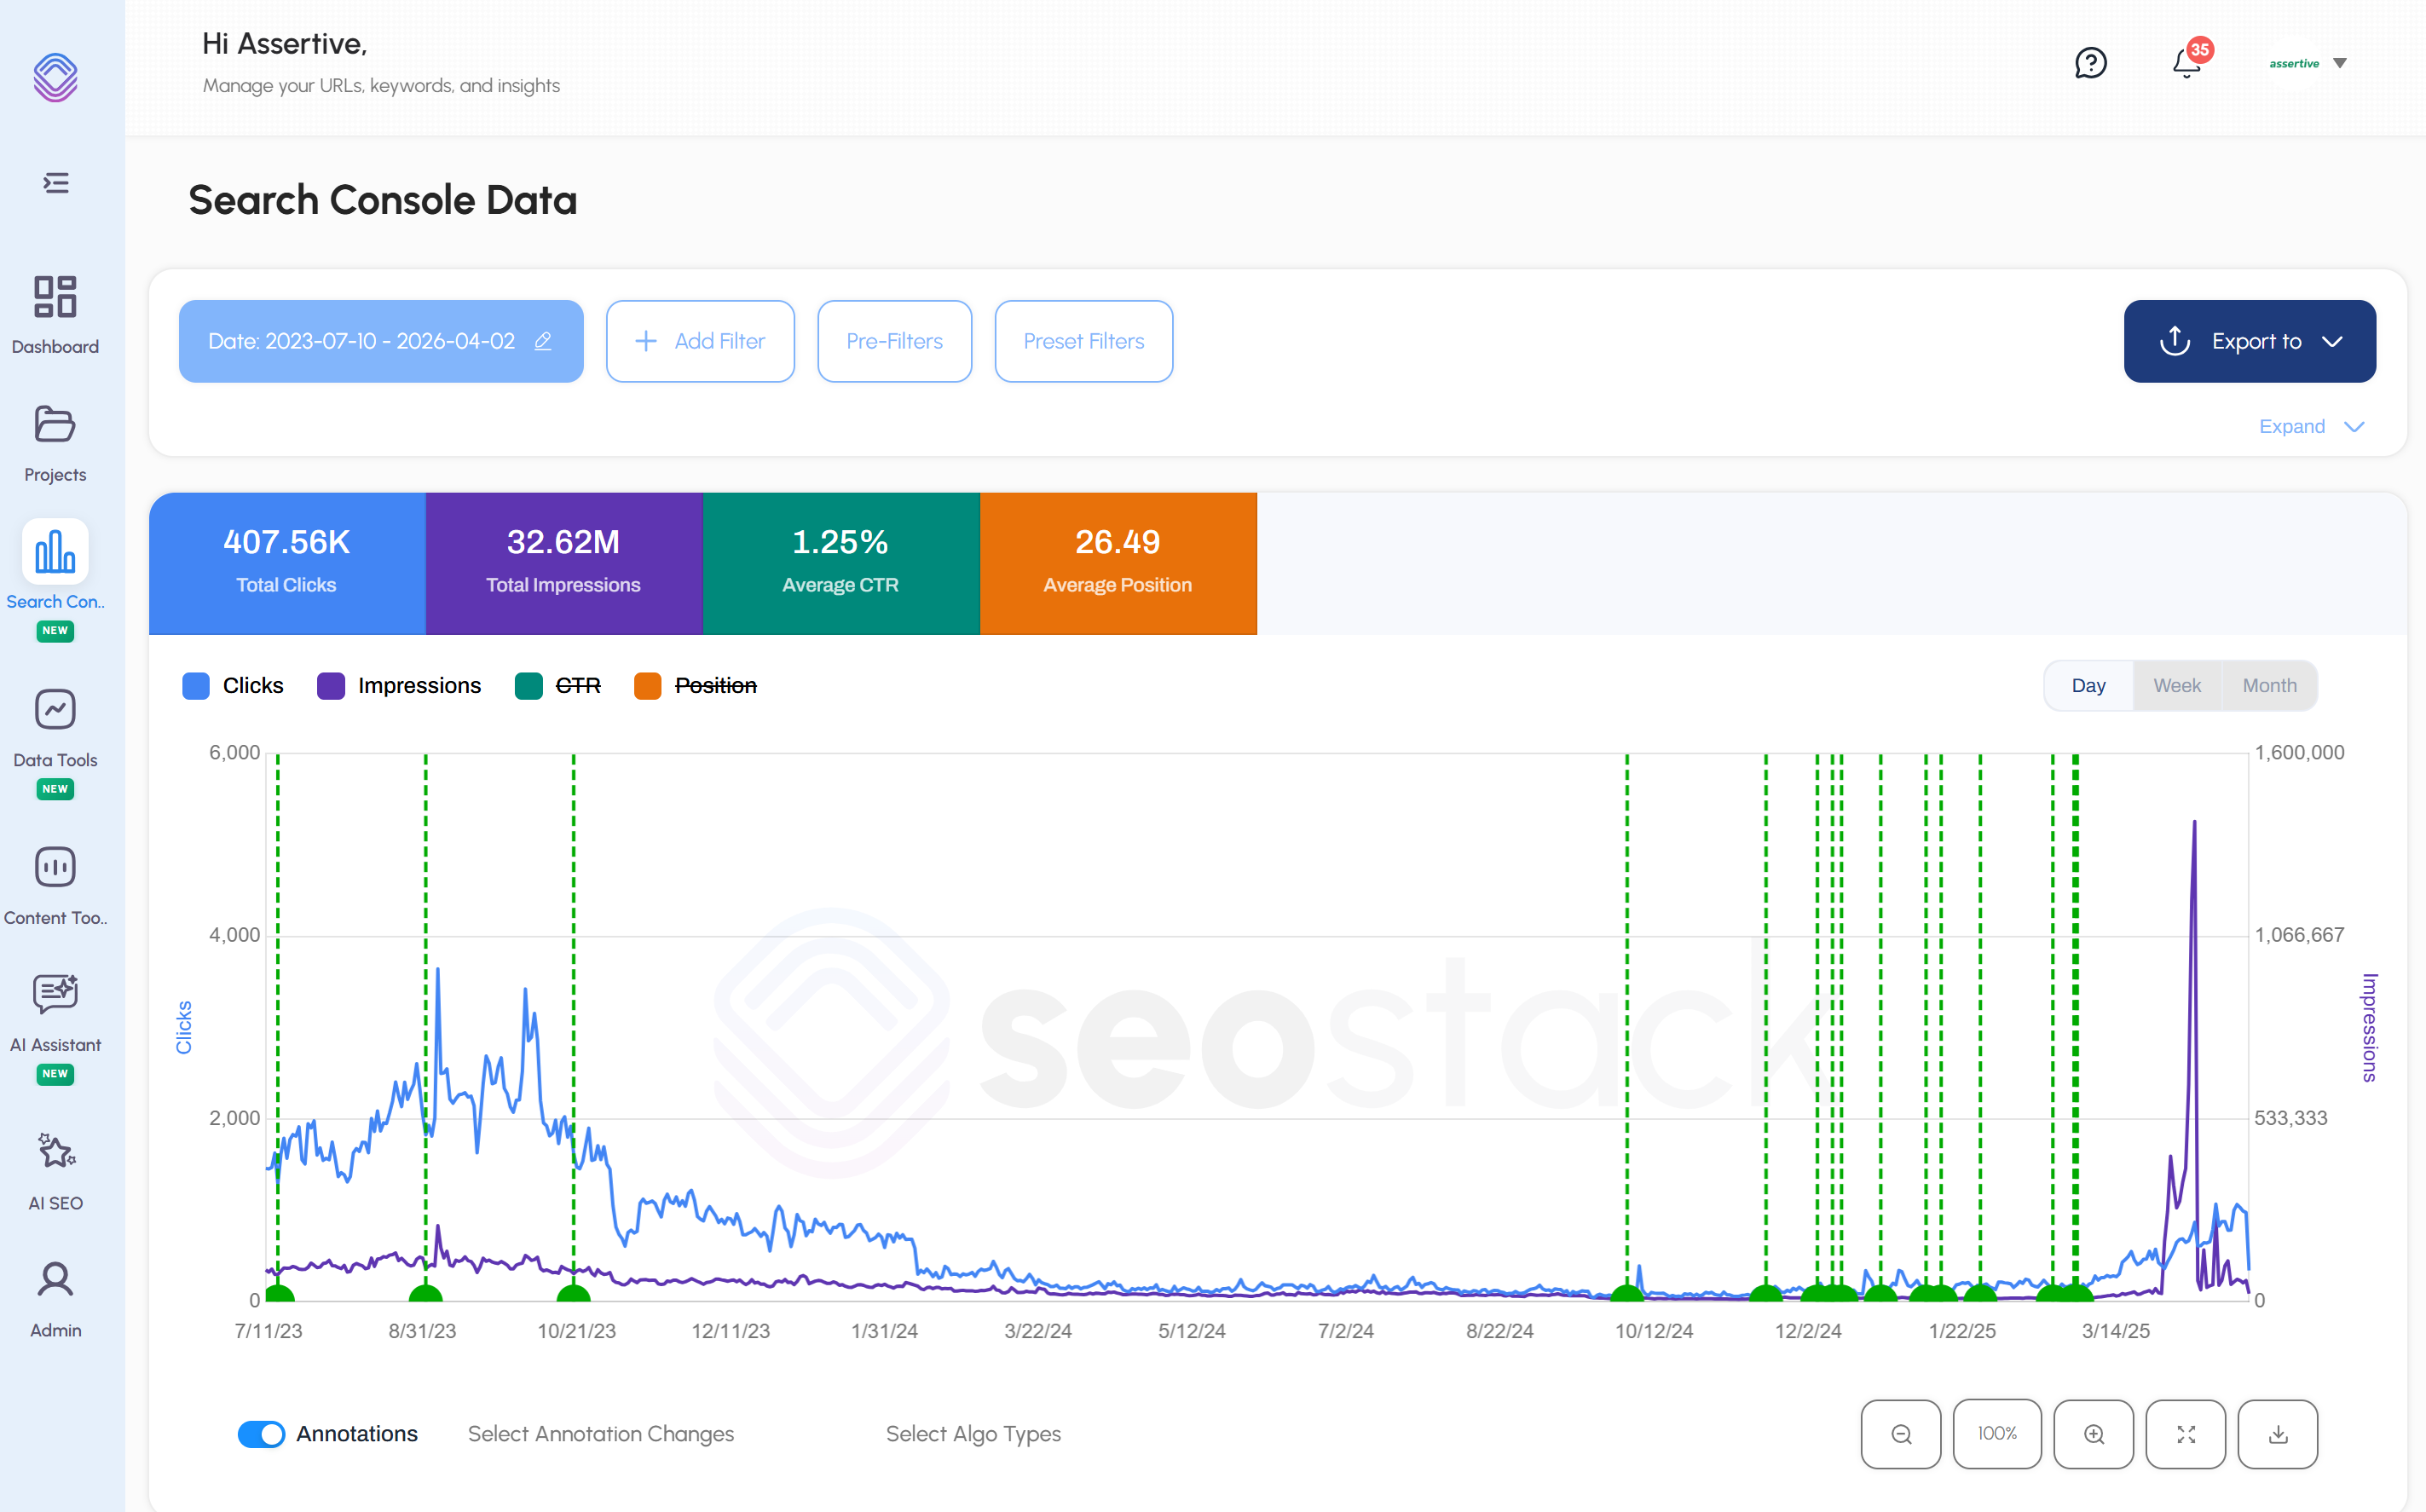Viewport: 2426px width, 1512px height.
Task: Open the Export to dropdown
Action: [2249, 341]
